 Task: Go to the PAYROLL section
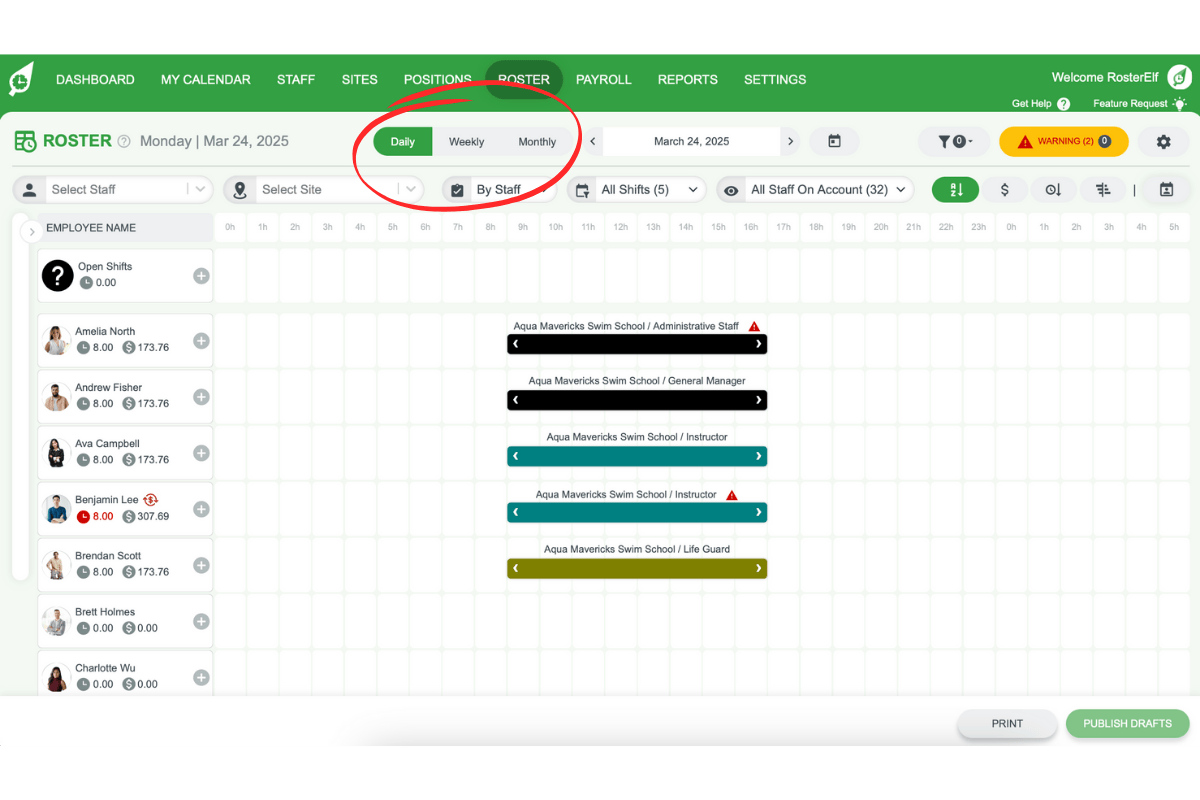(604, 79)
